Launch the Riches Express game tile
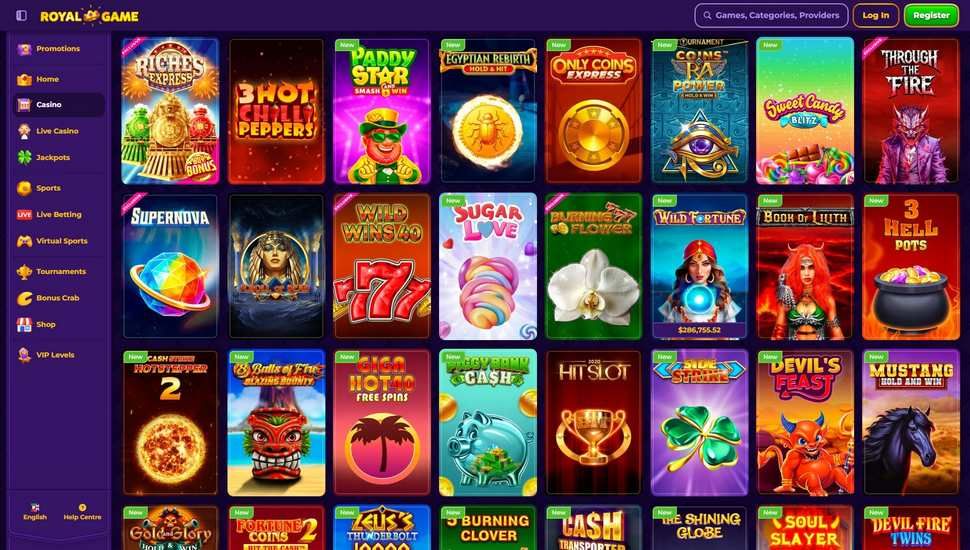The image size is (970, 550). click(x=170, y=111)
